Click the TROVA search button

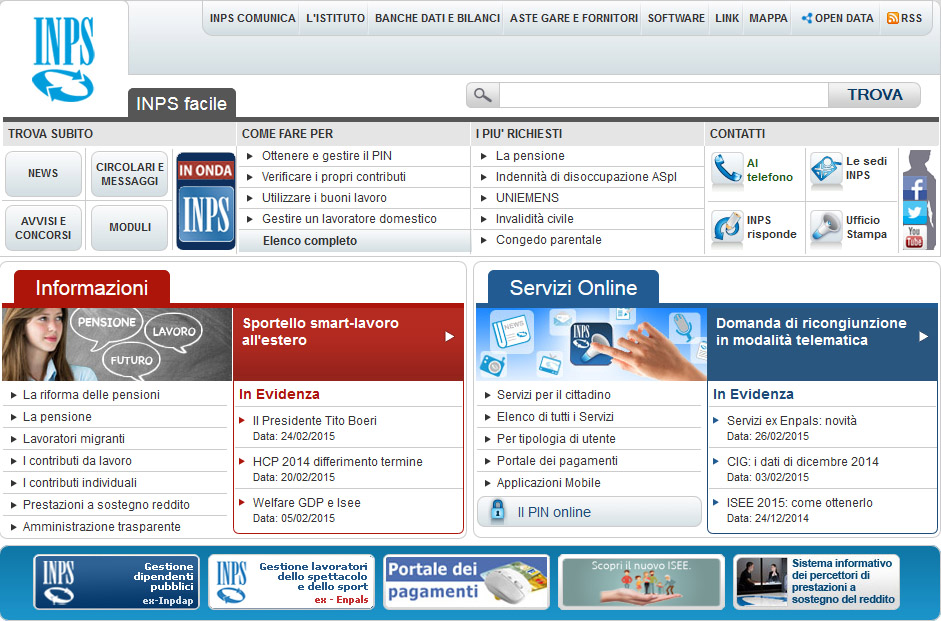point(874,95)
